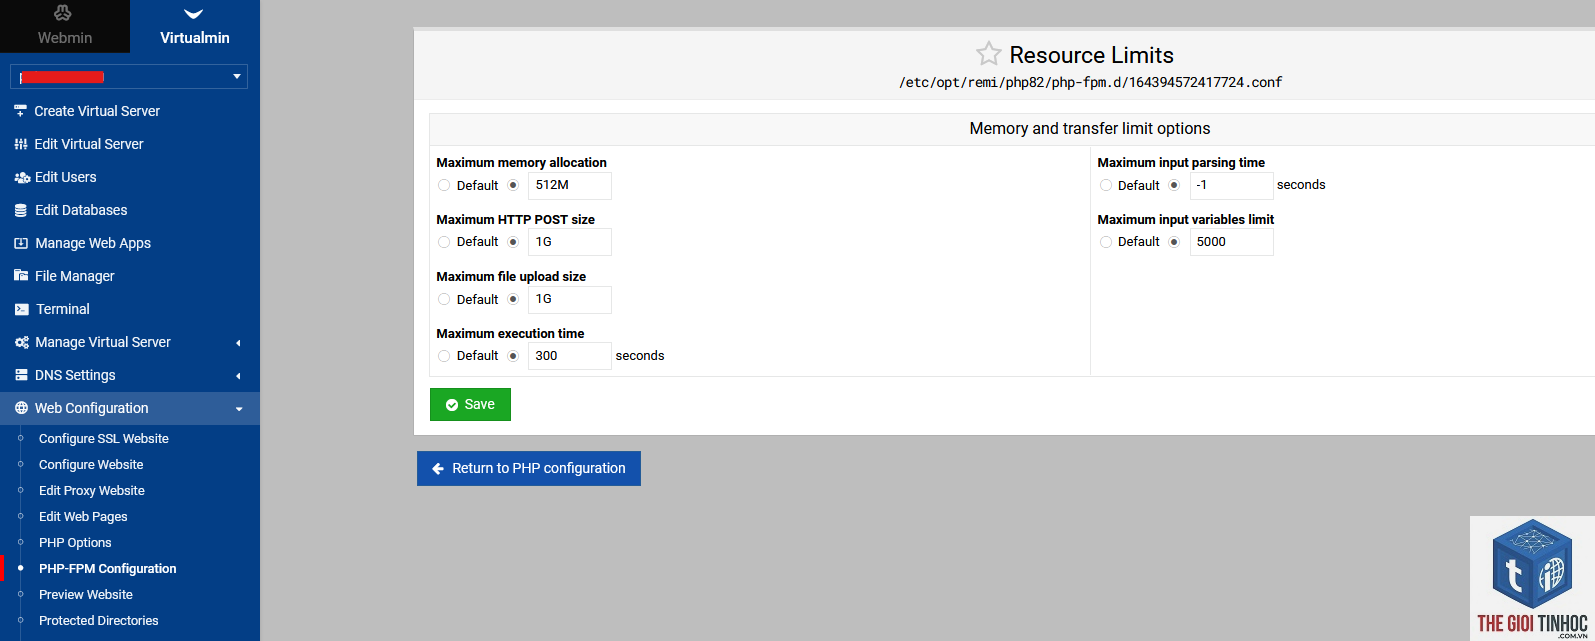Click the Terminal prompt icon
This screenshot has width=1595, height=641.
21,309
